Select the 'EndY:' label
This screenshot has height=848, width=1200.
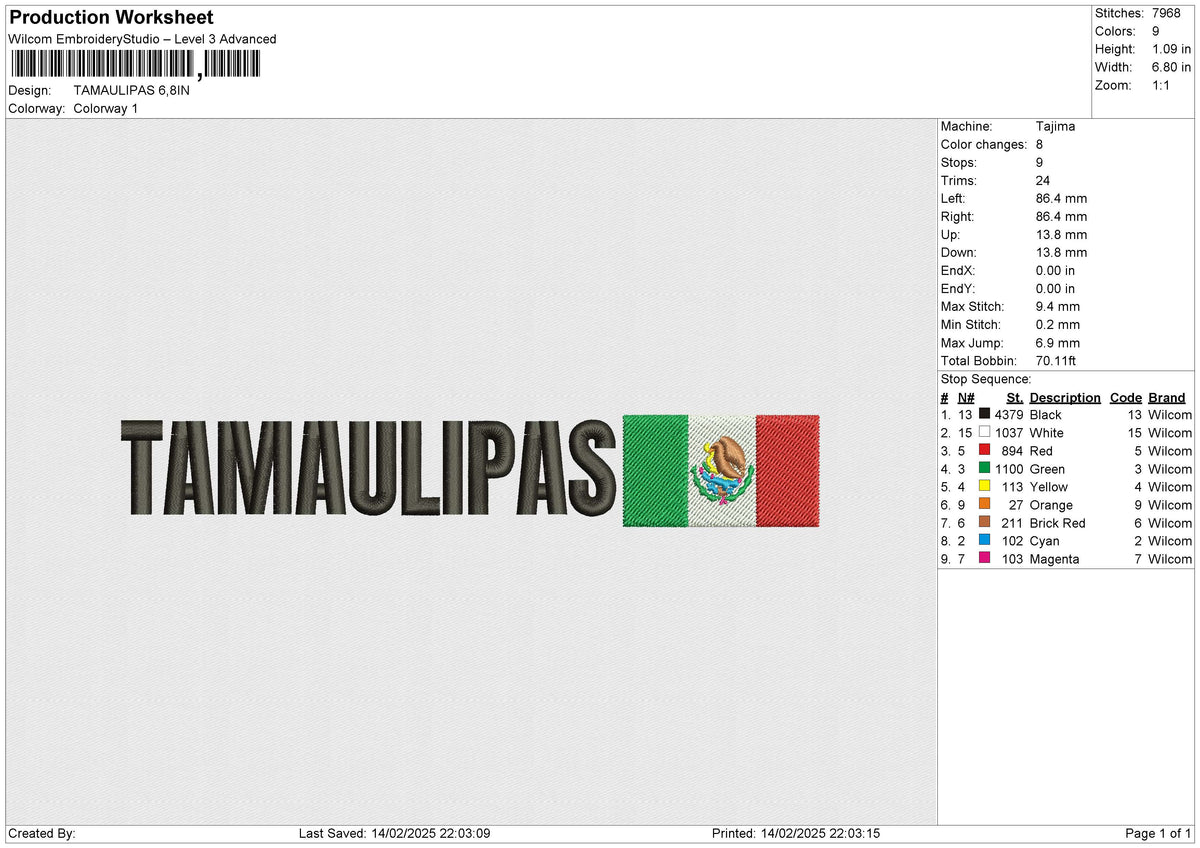958,289
